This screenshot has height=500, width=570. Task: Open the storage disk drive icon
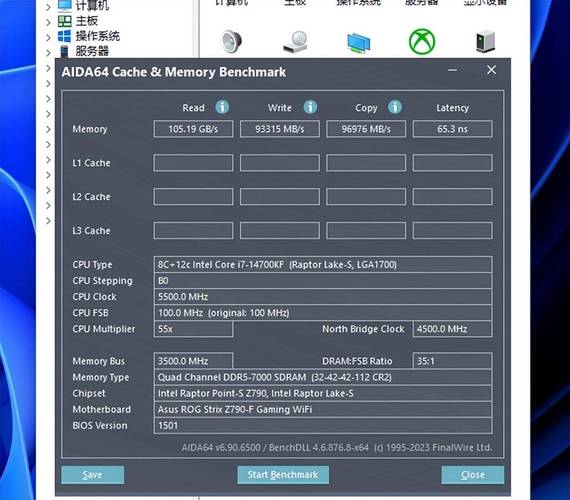[x=296, y=42]
